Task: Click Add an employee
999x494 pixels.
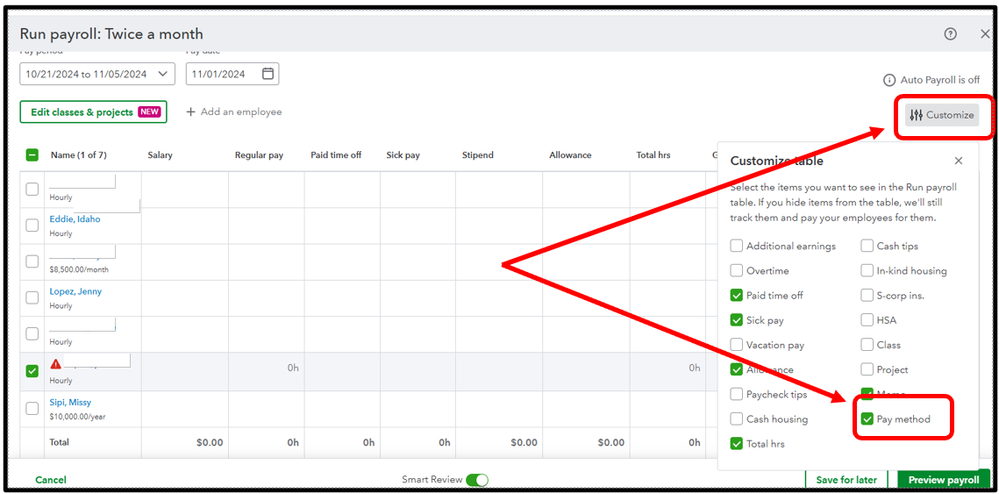Action: (x=234, y=112)
